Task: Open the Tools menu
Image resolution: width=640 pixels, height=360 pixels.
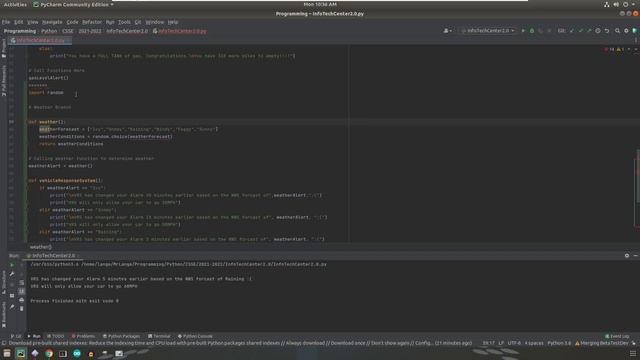Action: coord(124,22)
